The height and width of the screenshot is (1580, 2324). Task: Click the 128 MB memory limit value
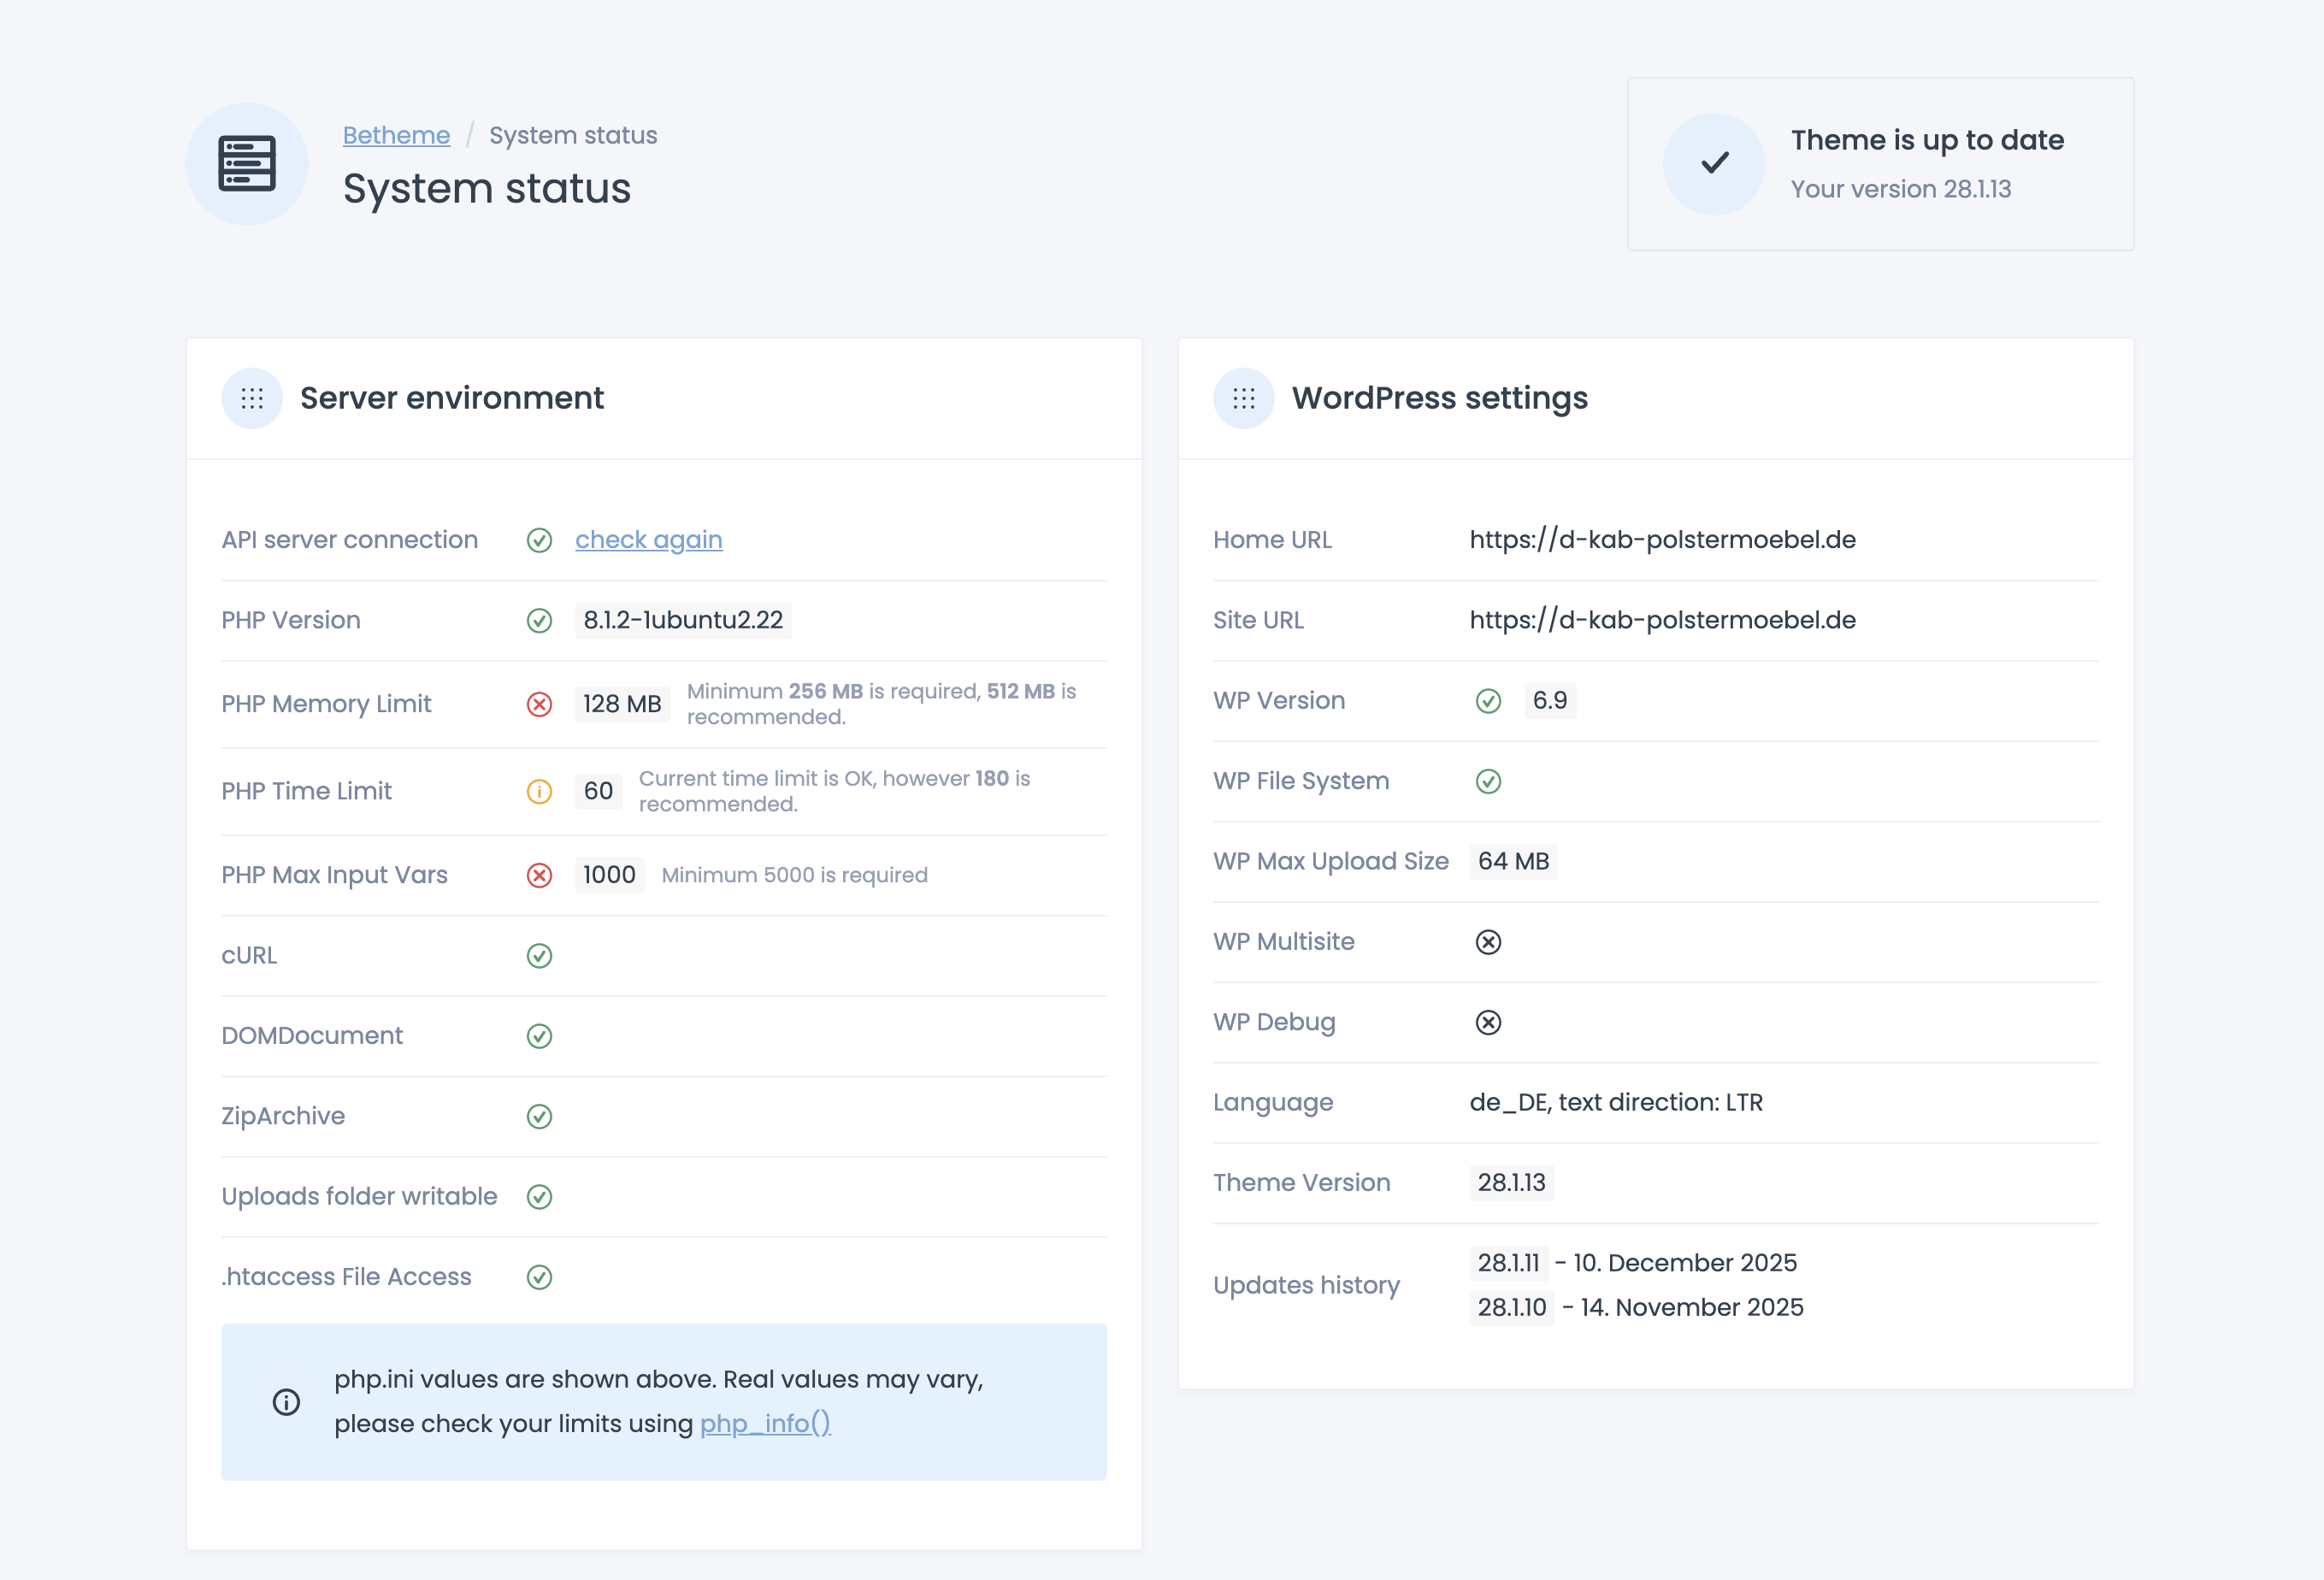622,704
